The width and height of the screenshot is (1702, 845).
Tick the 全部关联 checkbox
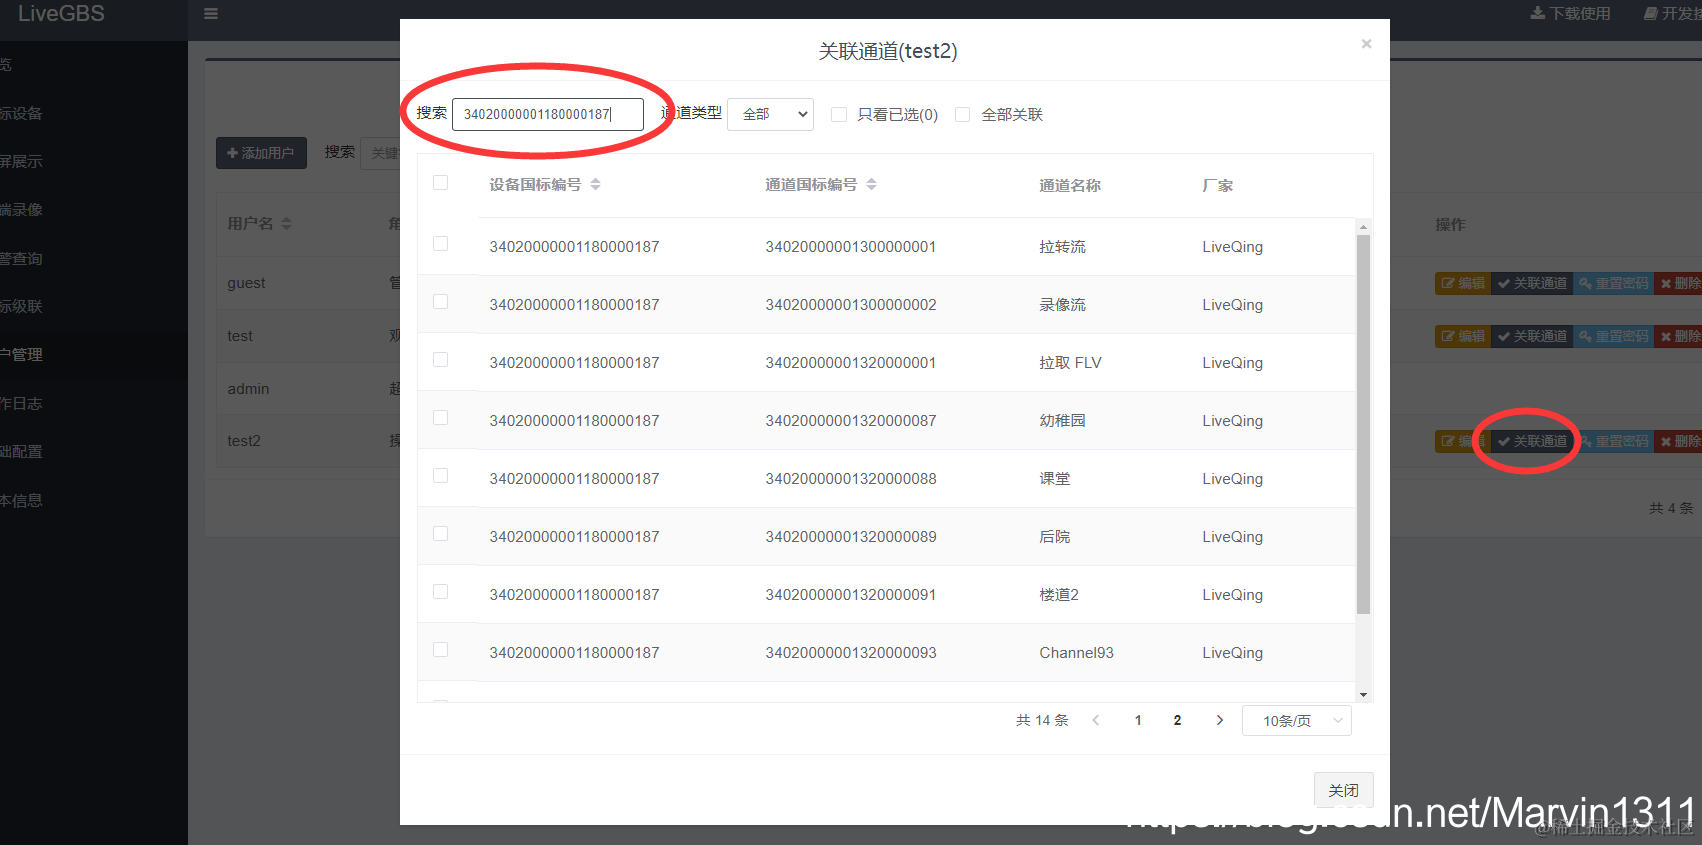pyautogui.click(x=963, y=114)
